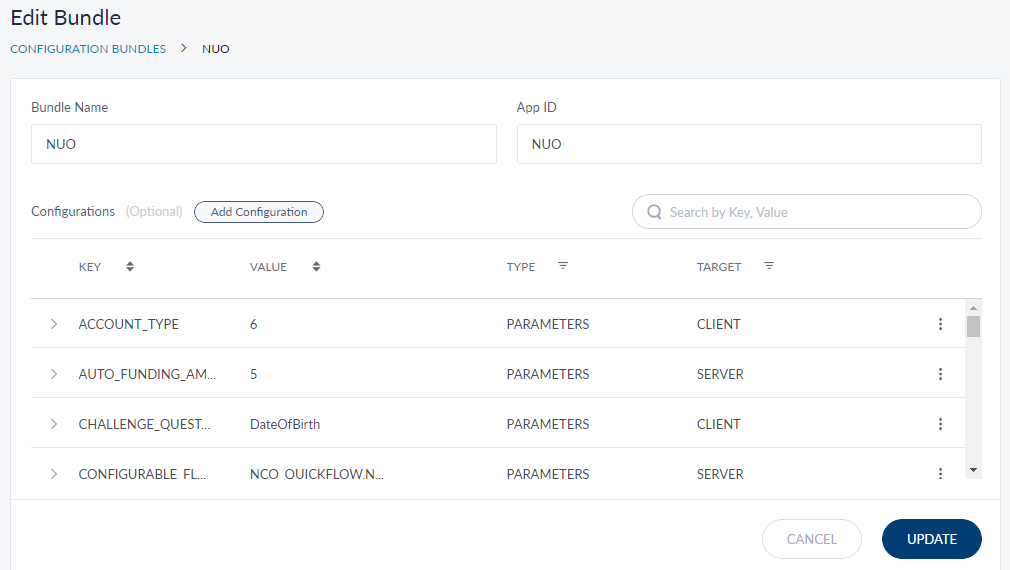
Task: Sort configurations by VALUE column
Action: pyautogui.click(x=316, y=267)
